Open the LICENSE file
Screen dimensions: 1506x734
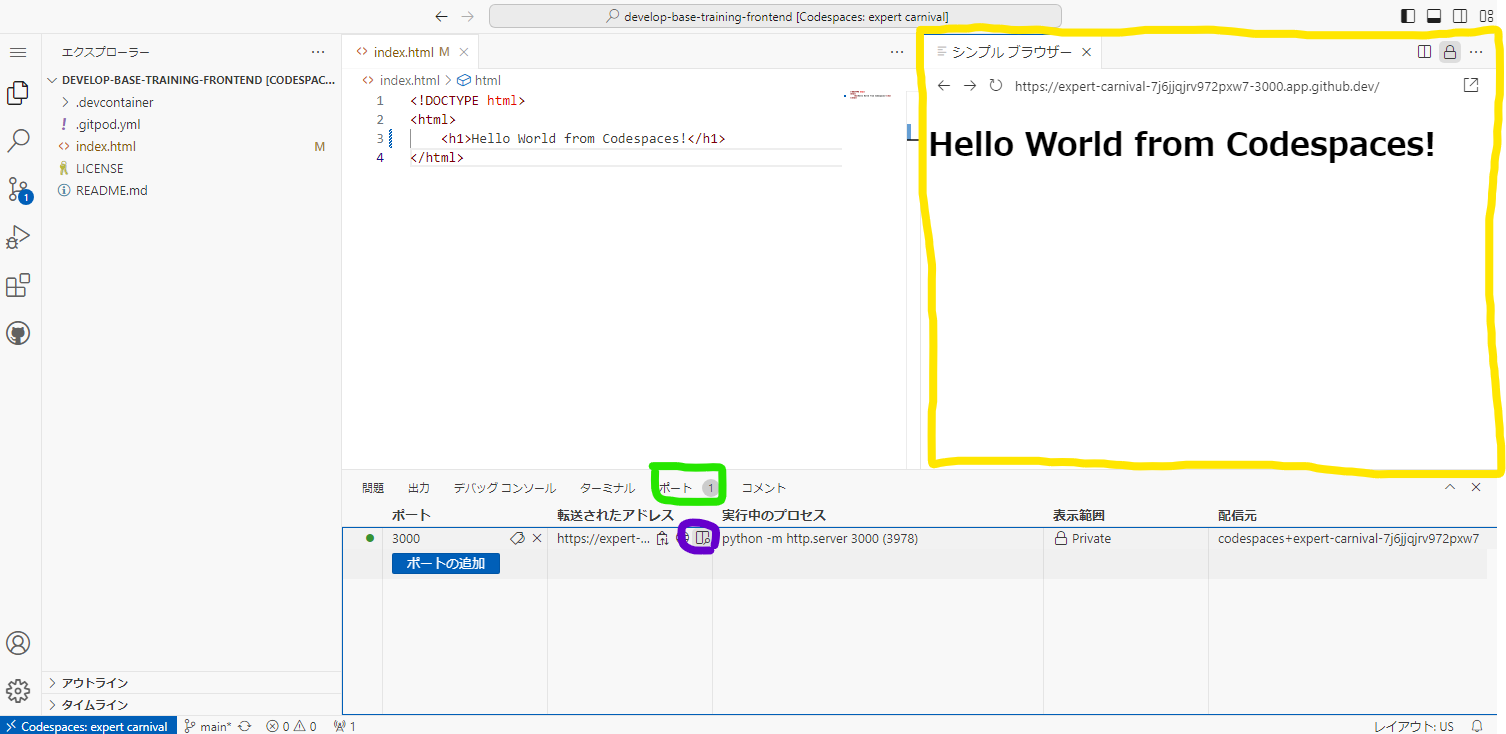tap(191, 168)
